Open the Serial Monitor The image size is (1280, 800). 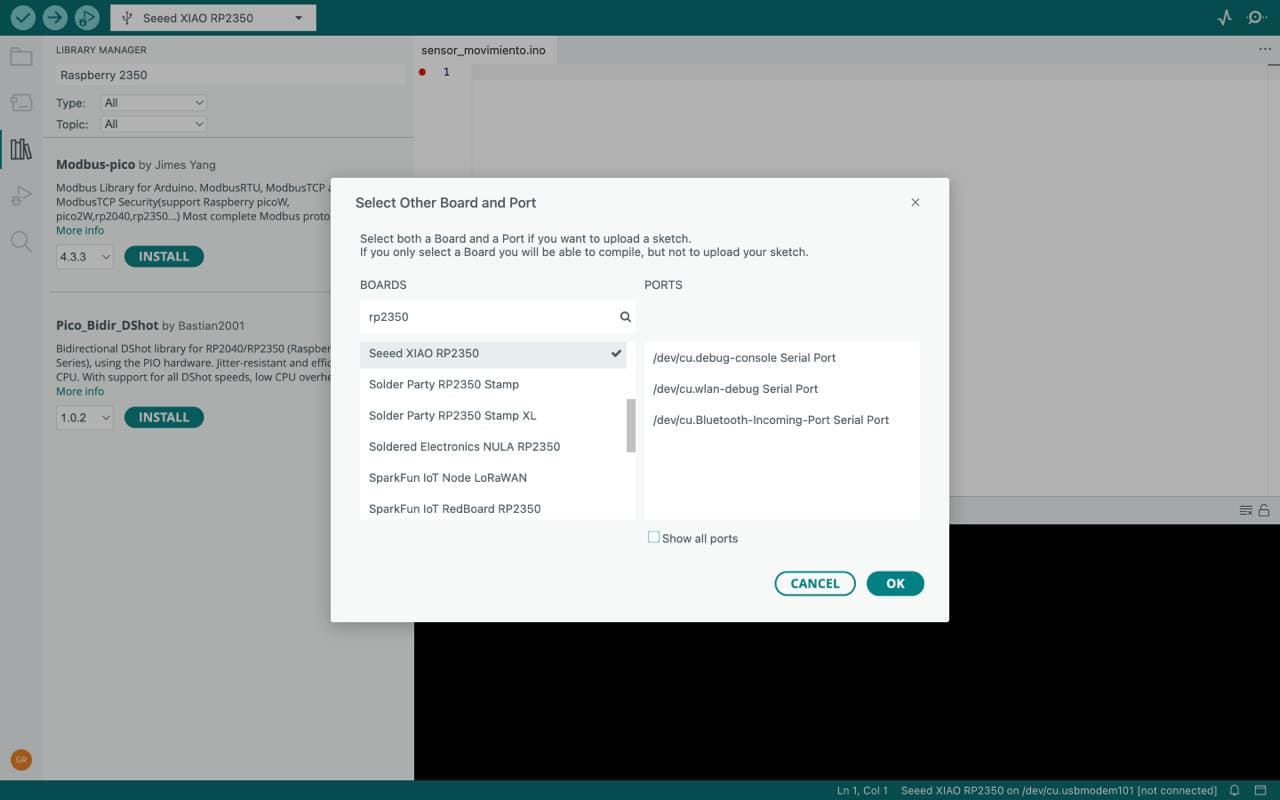[x=1257, y=18]
